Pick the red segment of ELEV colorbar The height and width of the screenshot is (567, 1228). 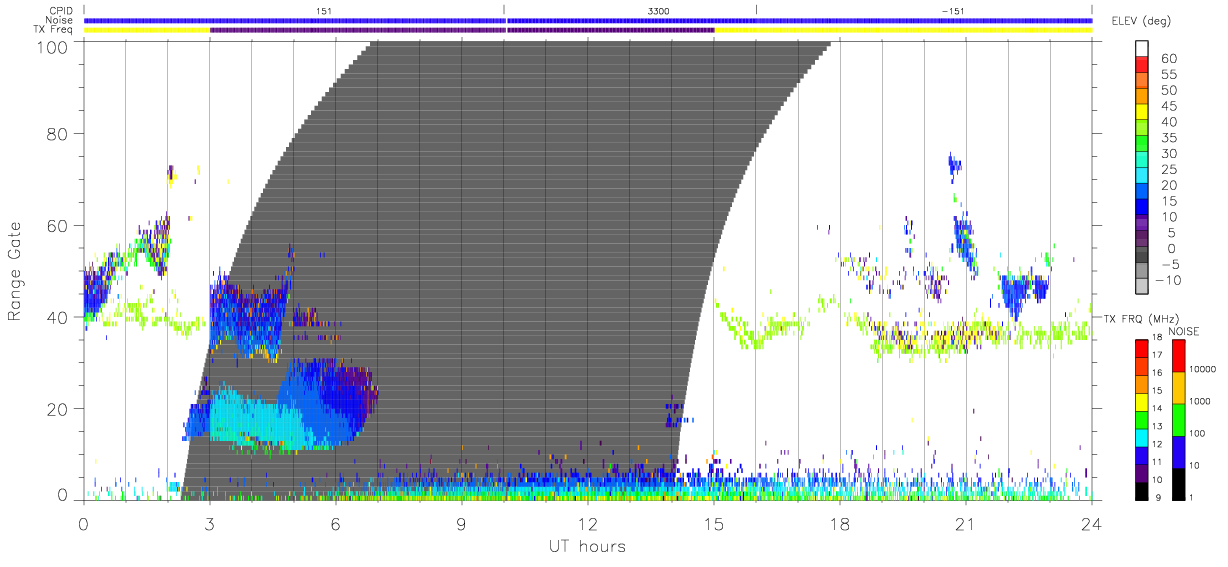[x=1142, y=66]
